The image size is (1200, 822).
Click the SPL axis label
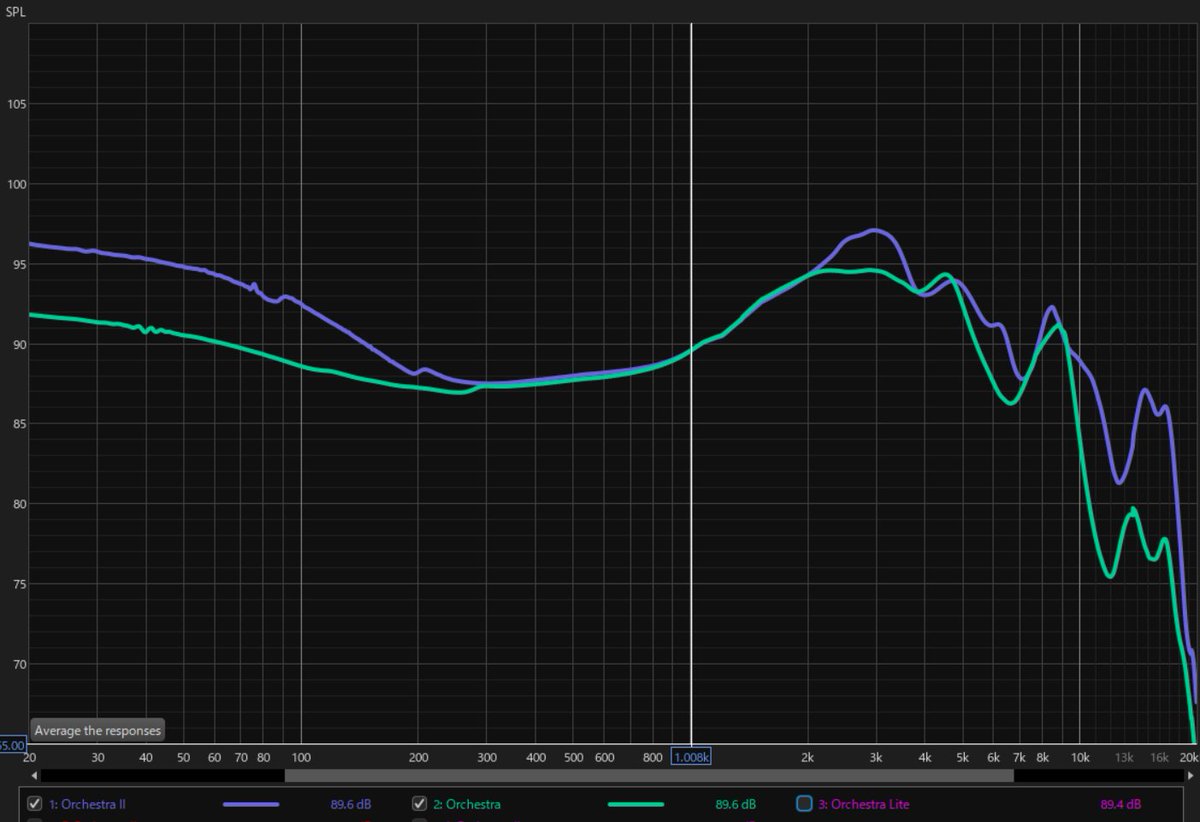pyautogui.click(x=15, y=11)
